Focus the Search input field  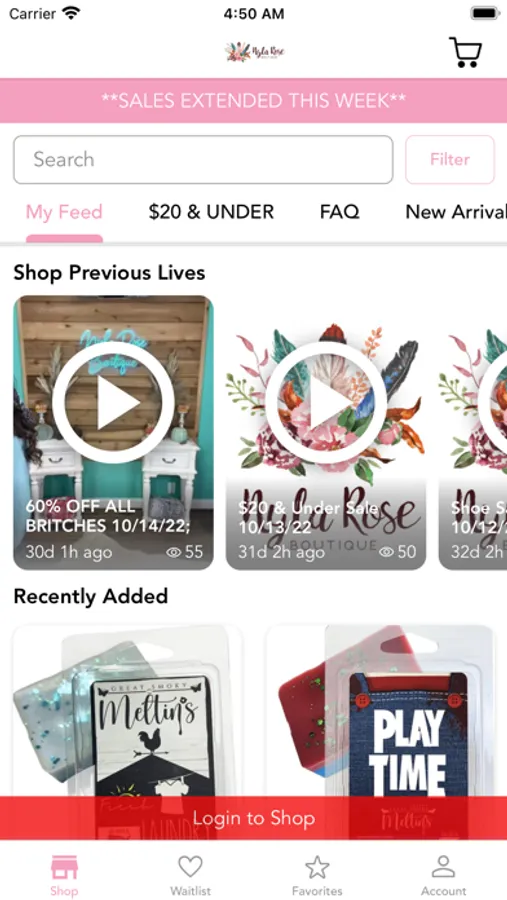[x=203, y=160]
